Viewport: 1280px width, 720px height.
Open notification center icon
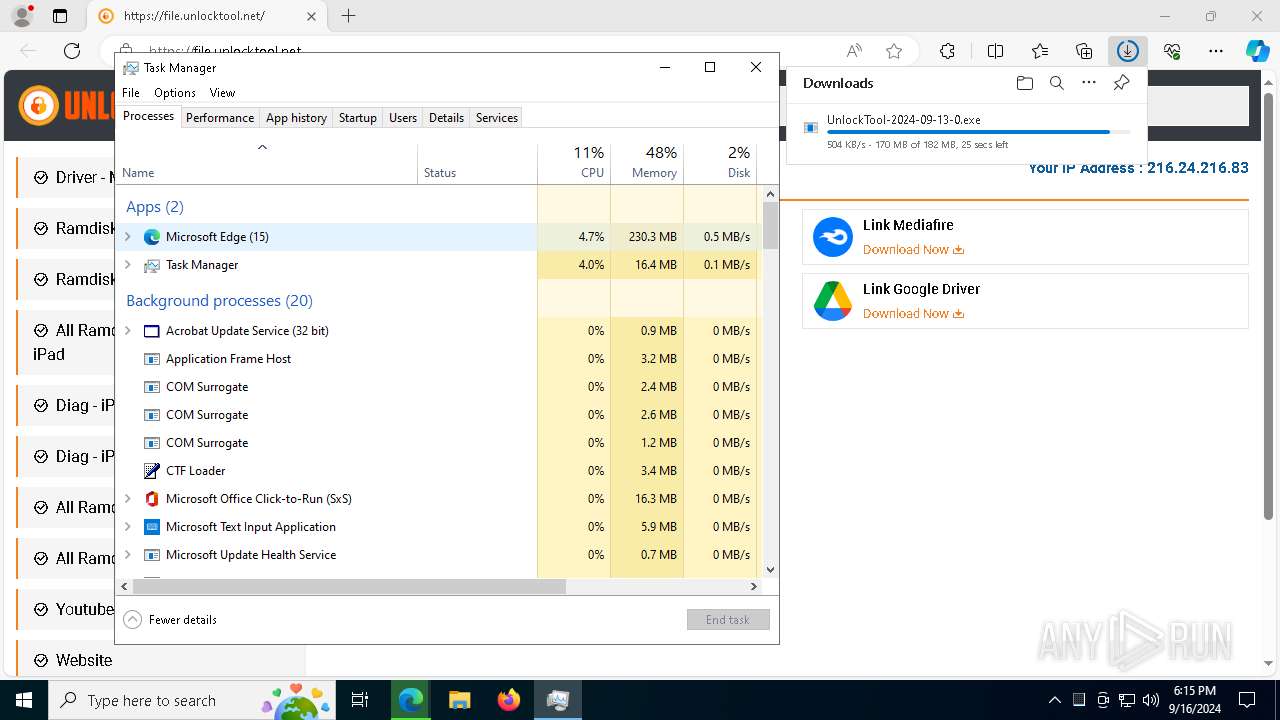[1247, 700]
